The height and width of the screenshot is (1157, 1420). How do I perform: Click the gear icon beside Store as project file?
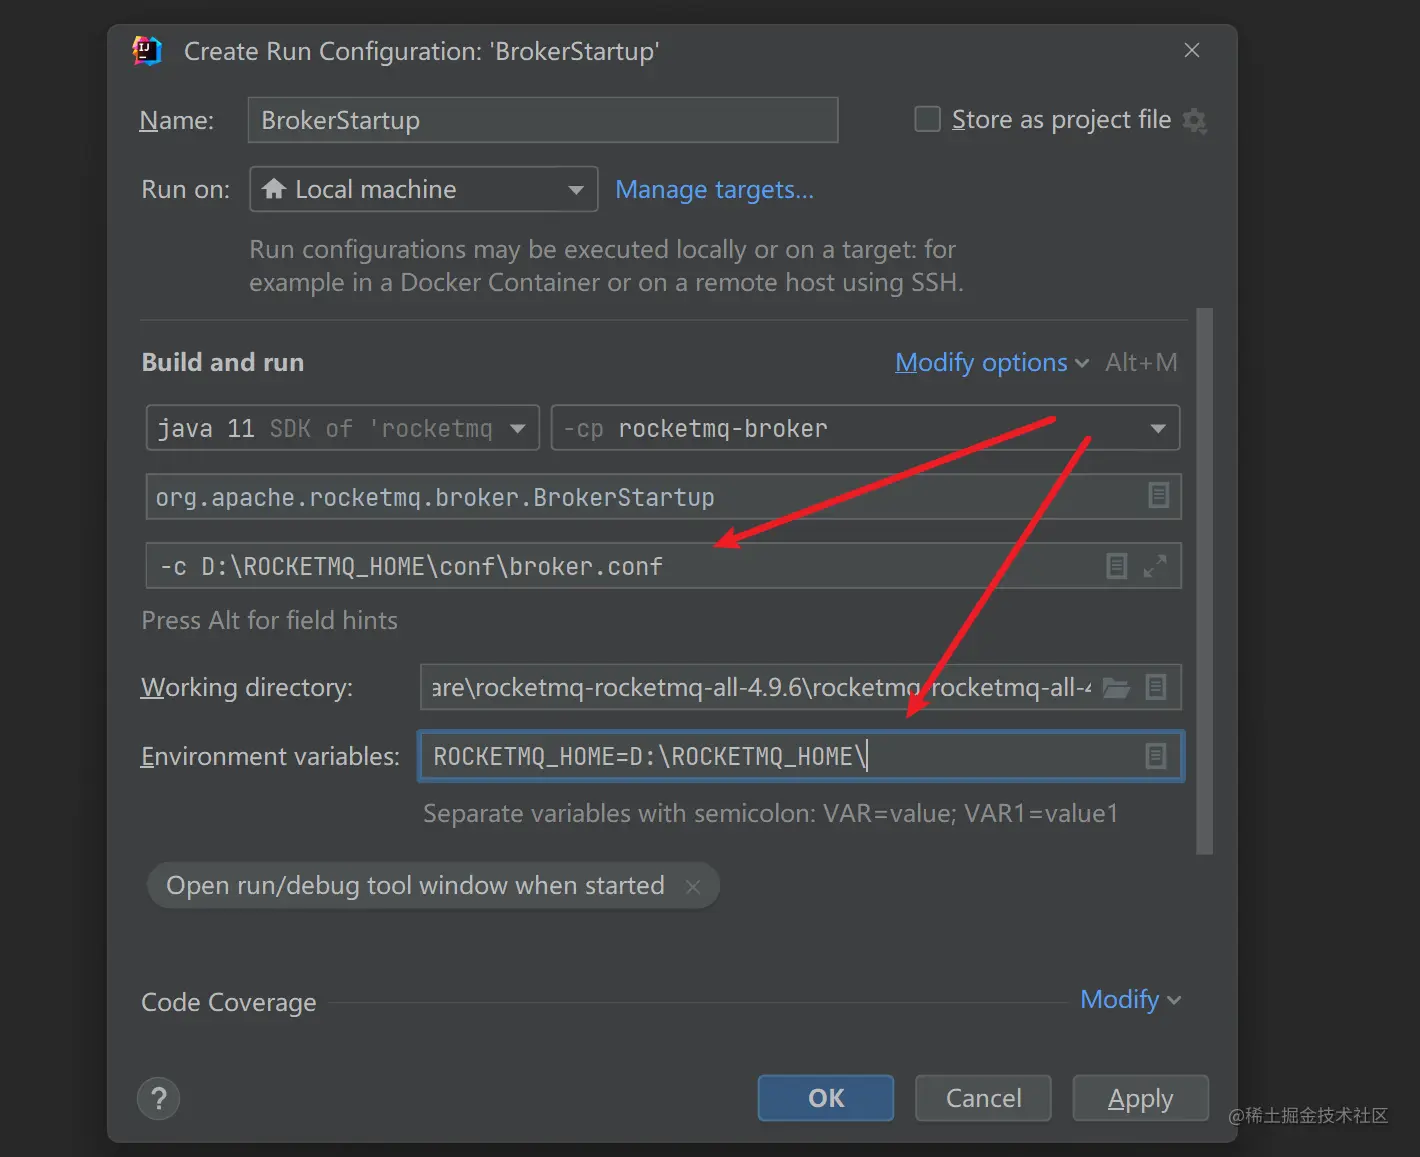pyautogui.click(x=1194, y=121)
